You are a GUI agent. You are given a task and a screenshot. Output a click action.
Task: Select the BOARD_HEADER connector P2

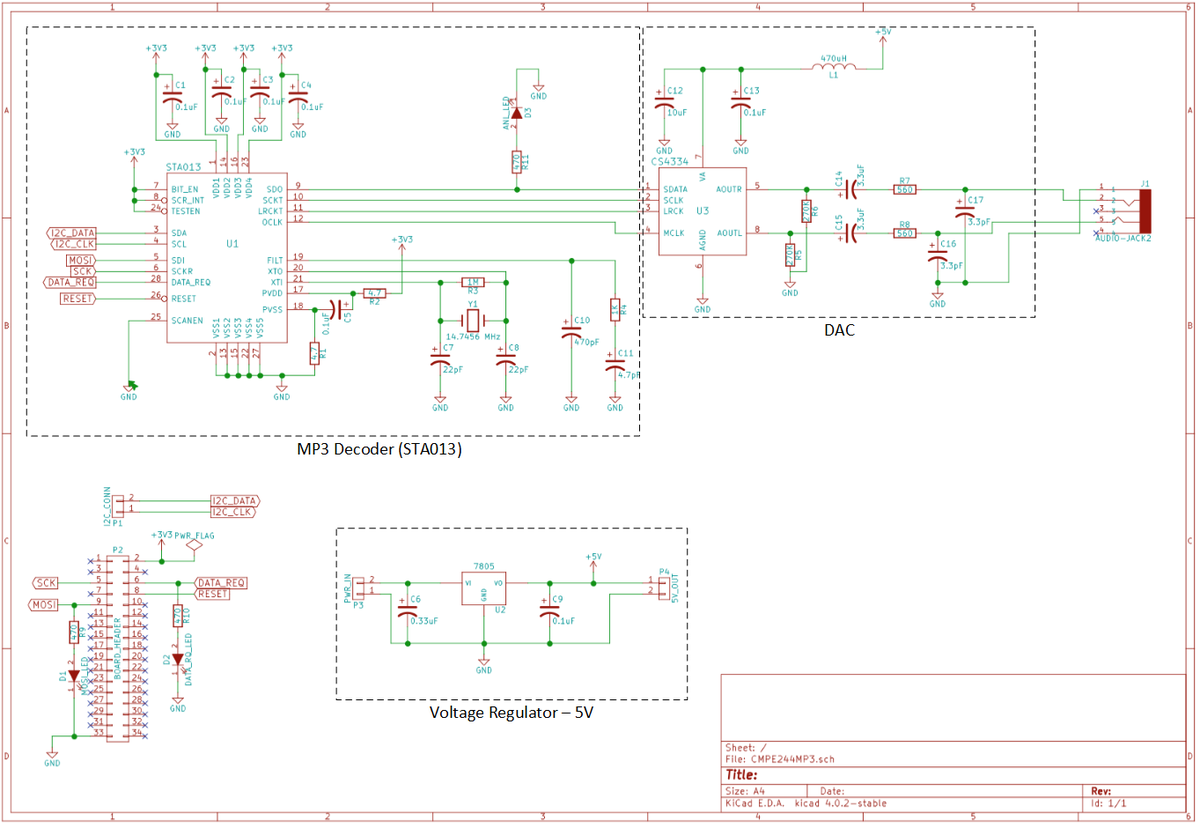pyautogui.click(x=117, y=647)
